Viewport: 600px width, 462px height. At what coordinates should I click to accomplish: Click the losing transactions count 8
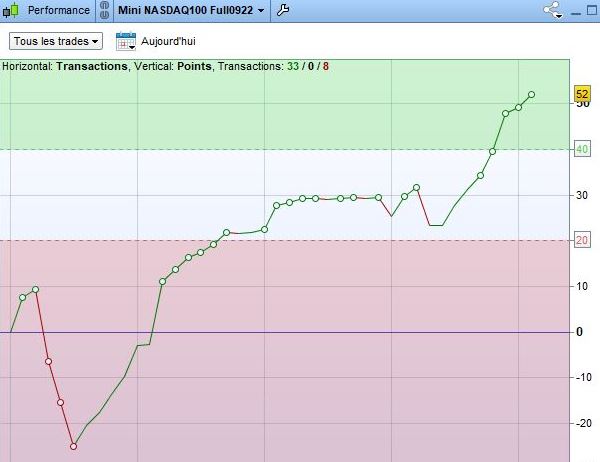coord(326,66)
